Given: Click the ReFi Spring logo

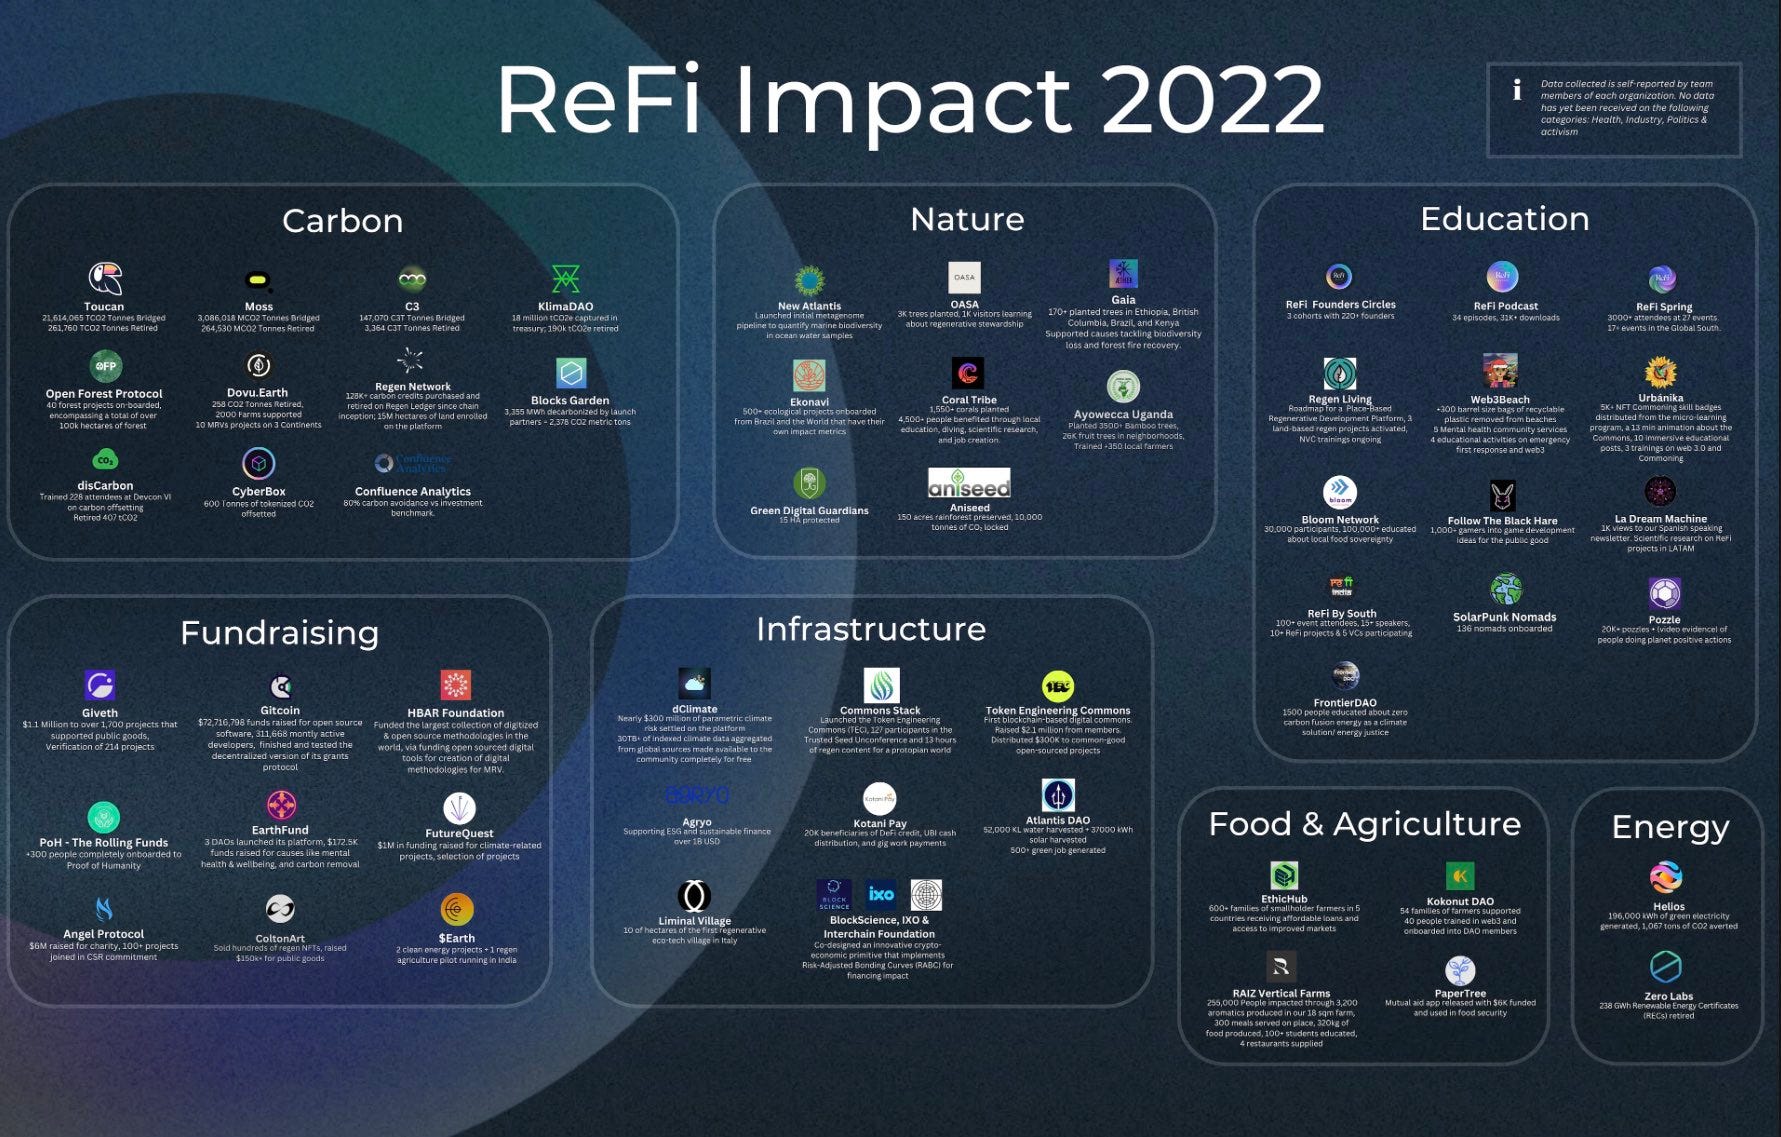Looking at the screenshot, I should [1662, 279].
